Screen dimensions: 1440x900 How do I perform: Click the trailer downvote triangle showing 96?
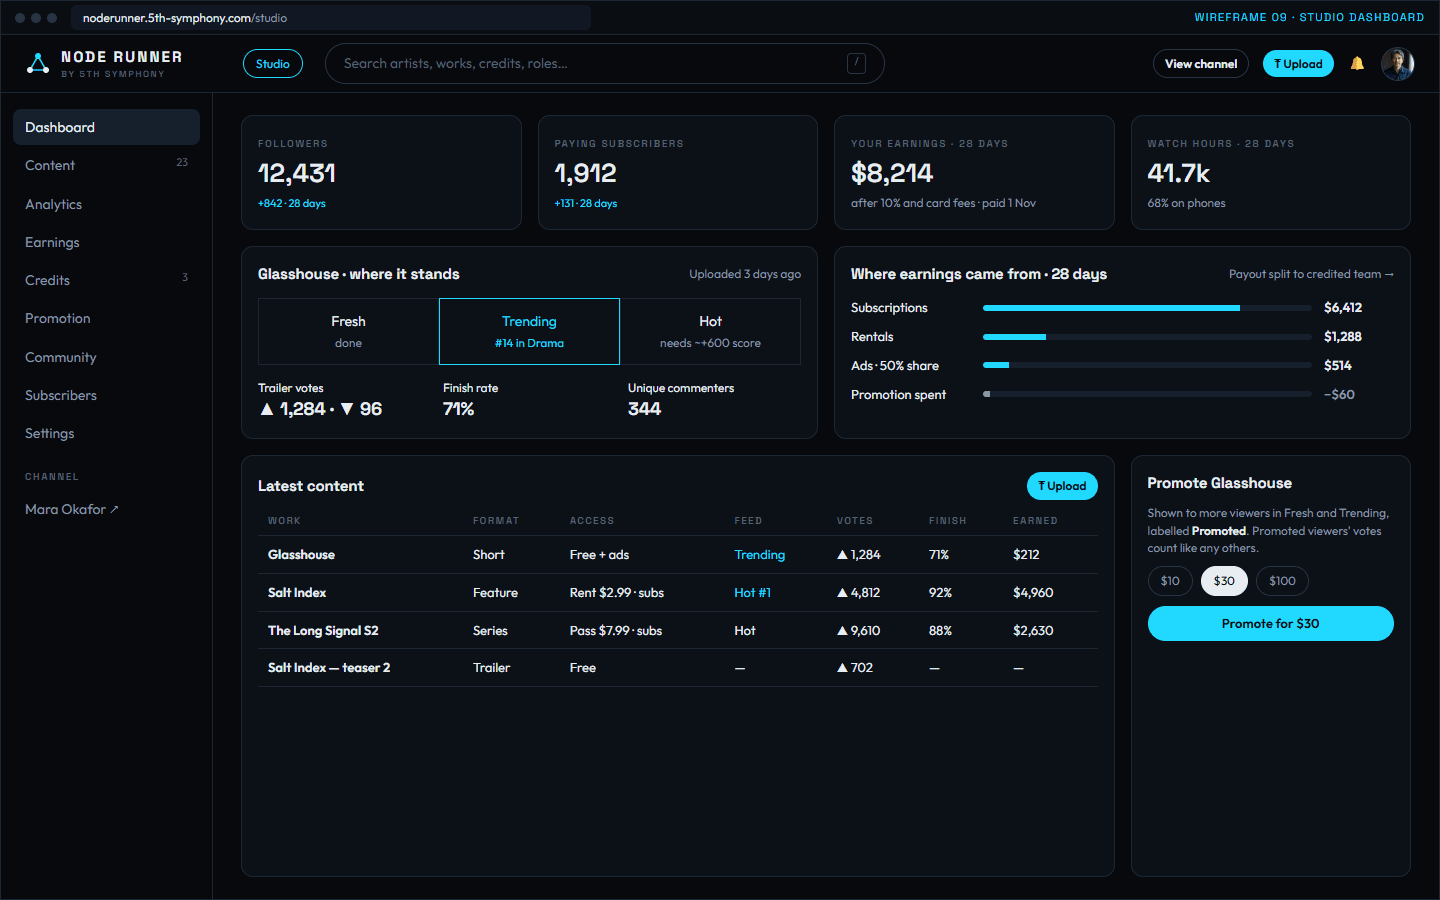click(x=347, y=409)
